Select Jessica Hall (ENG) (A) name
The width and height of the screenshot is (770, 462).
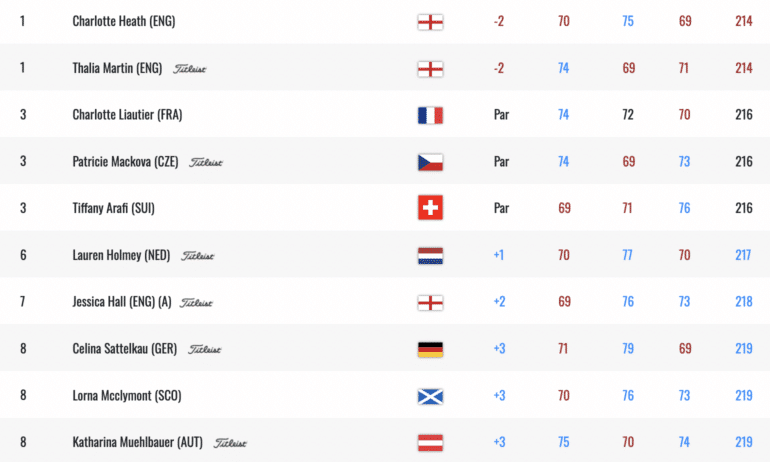tap(122, 301)
